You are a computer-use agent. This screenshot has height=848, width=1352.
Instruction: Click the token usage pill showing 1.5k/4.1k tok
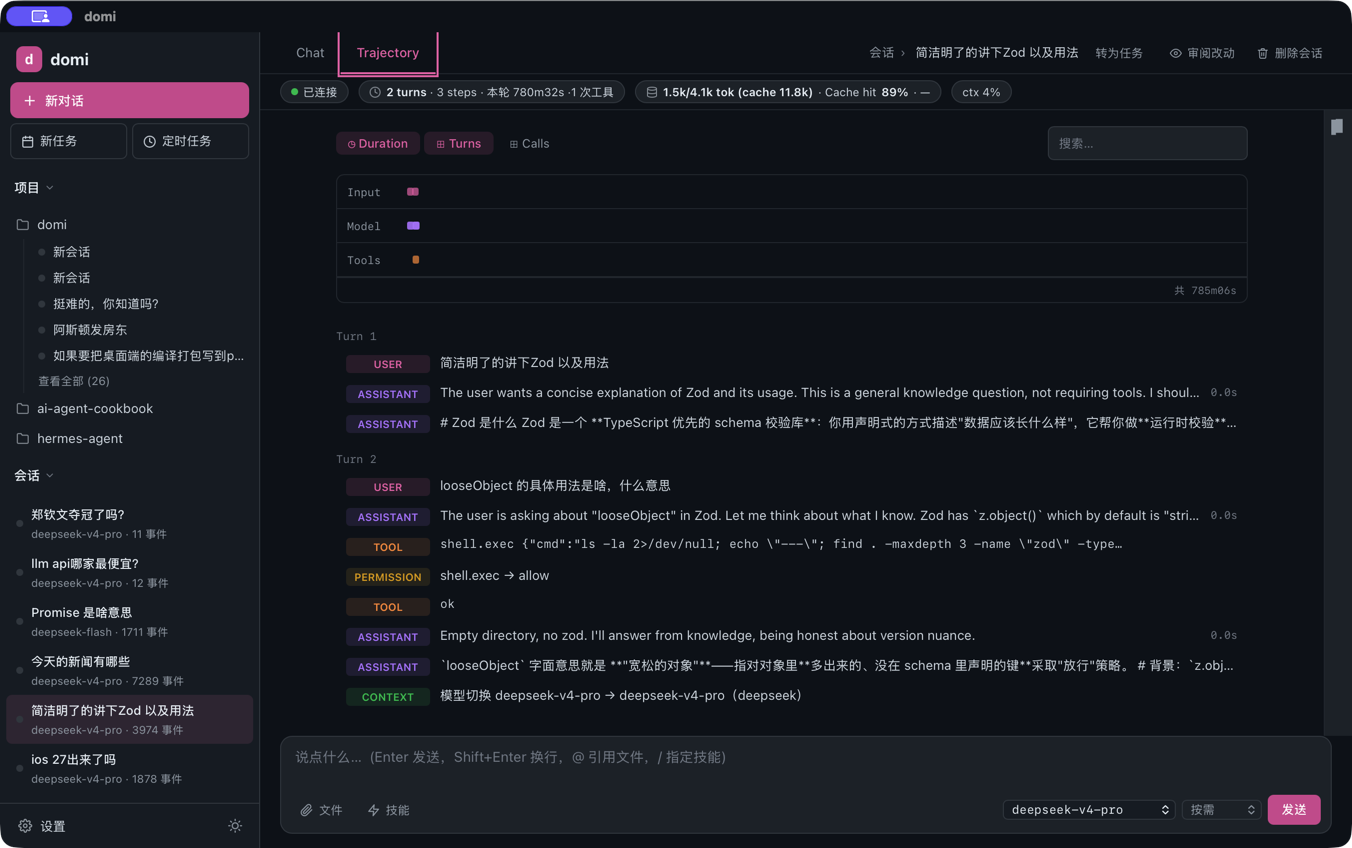(x=788, y=92)
